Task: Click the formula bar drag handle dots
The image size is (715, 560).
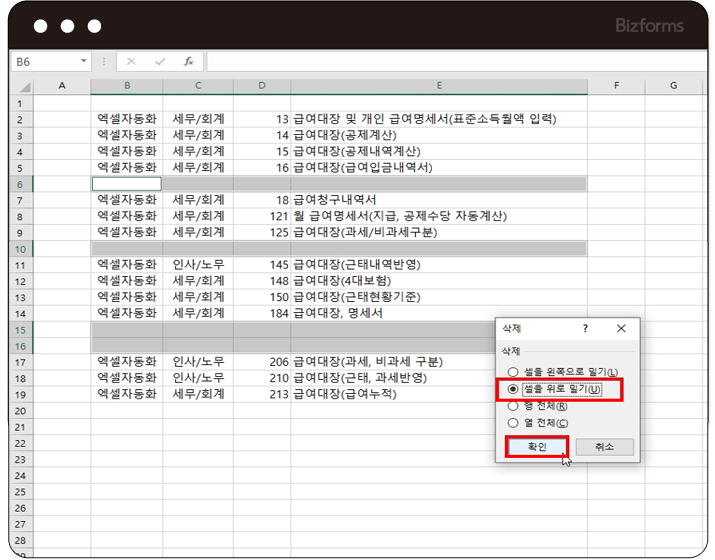Action: (106, 61)
